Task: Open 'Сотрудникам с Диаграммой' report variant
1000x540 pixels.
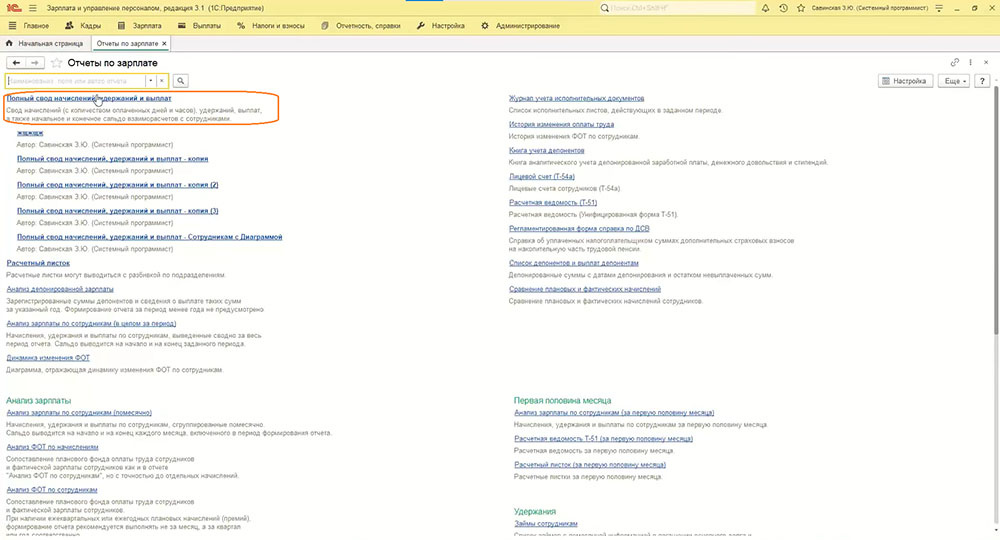Action: click(149, 237)
